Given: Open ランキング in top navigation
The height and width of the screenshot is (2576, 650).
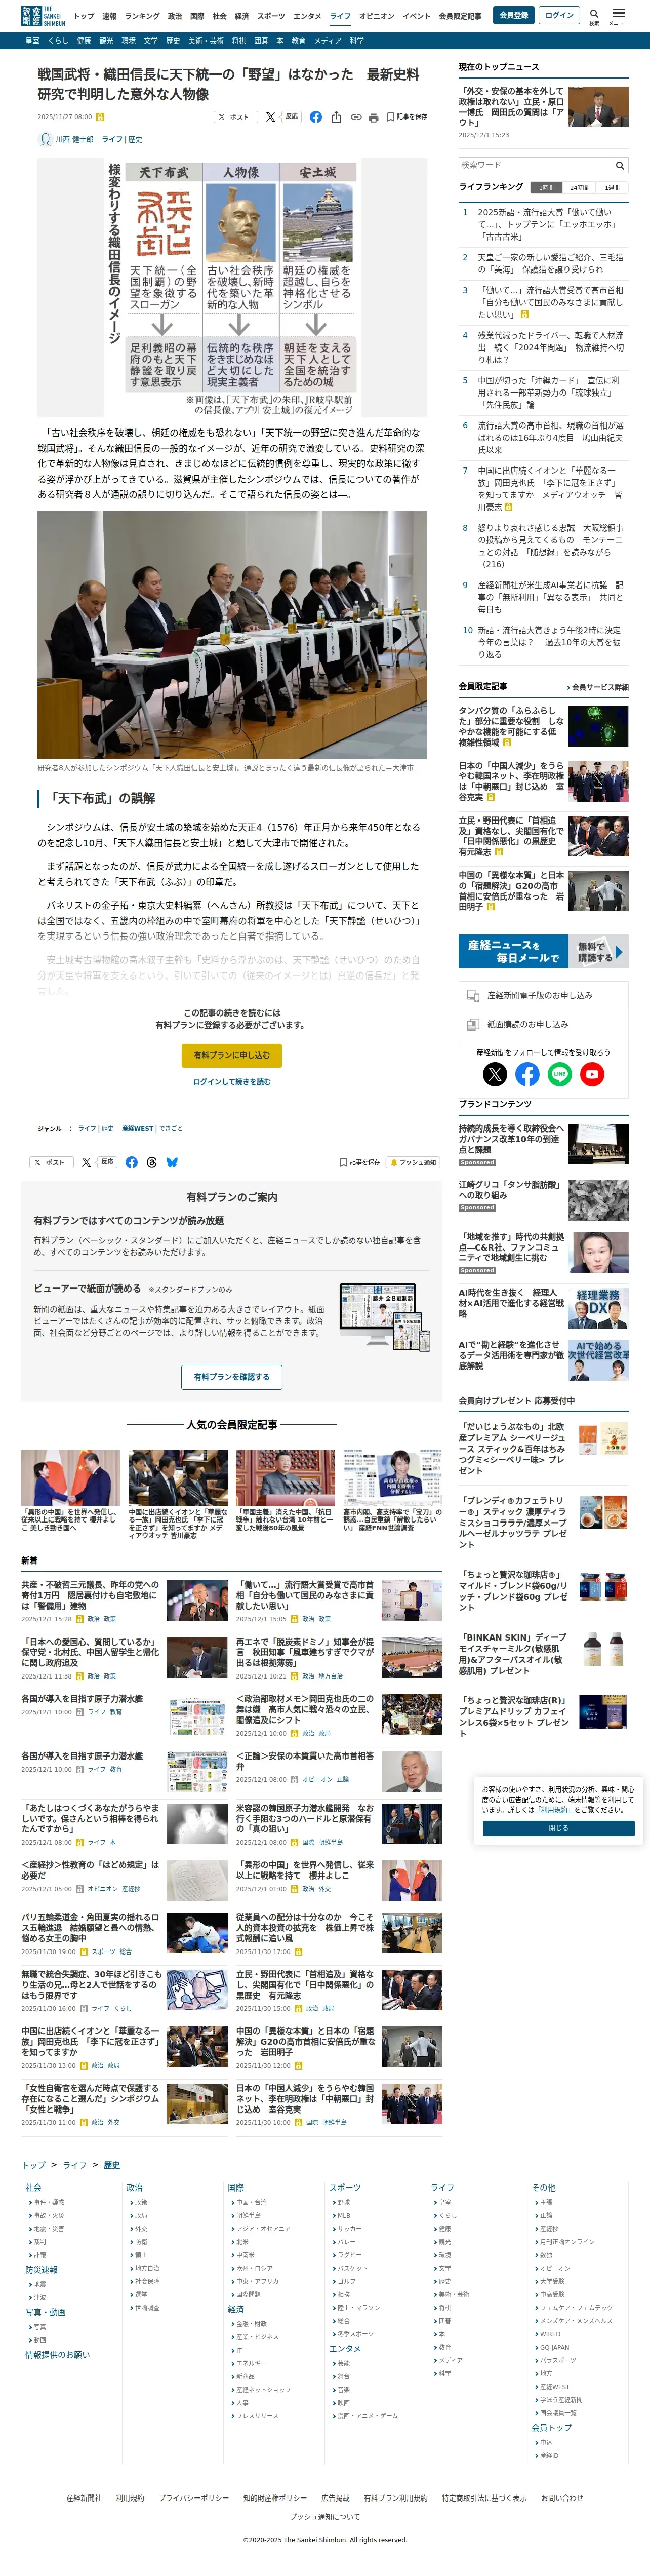Looking at the screenshot, I should point(142,16).
